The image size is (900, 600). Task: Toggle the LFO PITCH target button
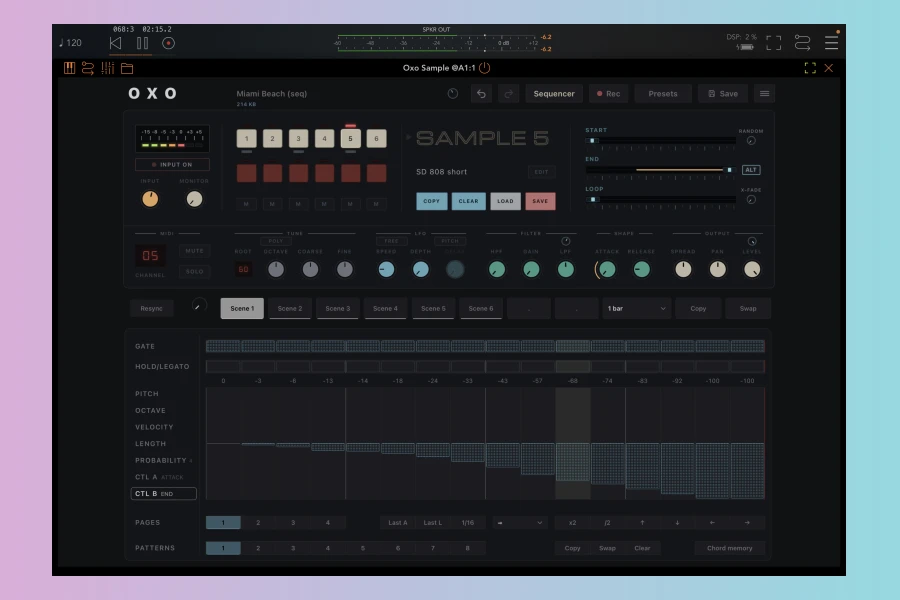450,241
